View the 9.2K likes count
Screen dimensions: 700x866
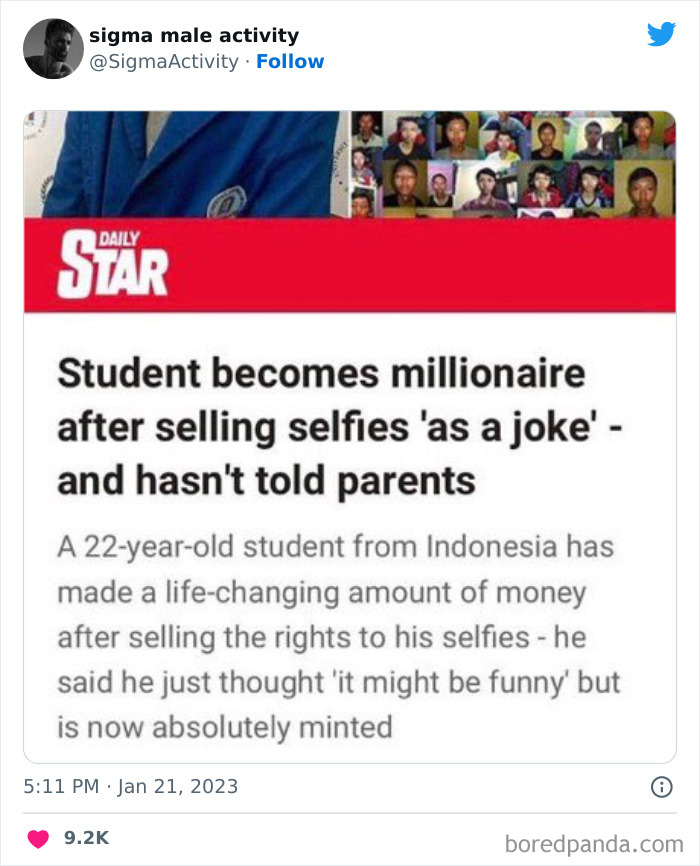pyautogui.click(x=86, y=838)
